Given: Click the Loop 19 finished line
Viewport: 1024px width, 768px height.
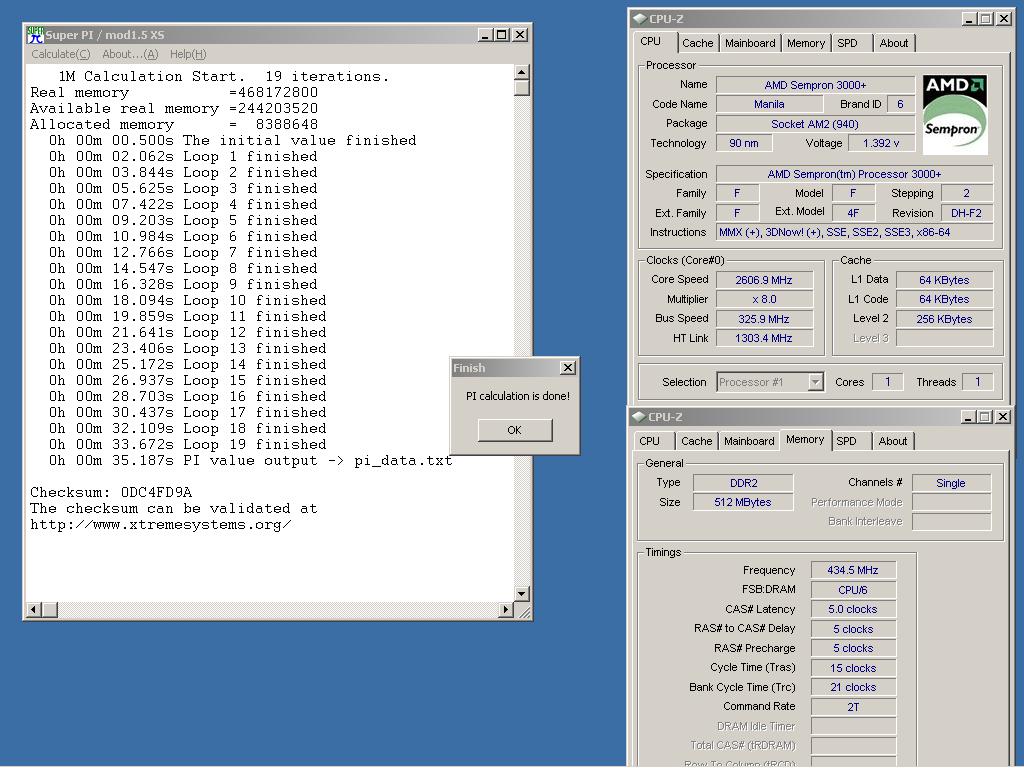Looking at the screenshot, I should (x=187, y=445).
